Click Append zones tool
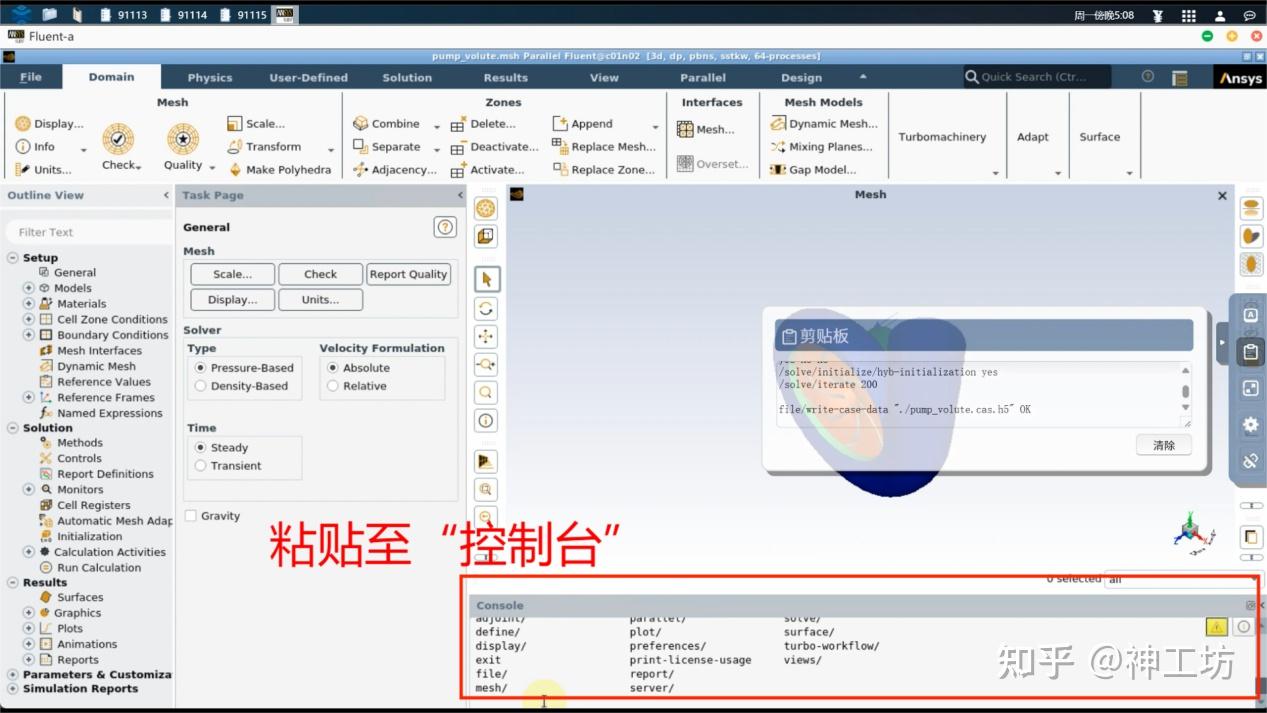The image size is (1267, 713). coord(582,124)
